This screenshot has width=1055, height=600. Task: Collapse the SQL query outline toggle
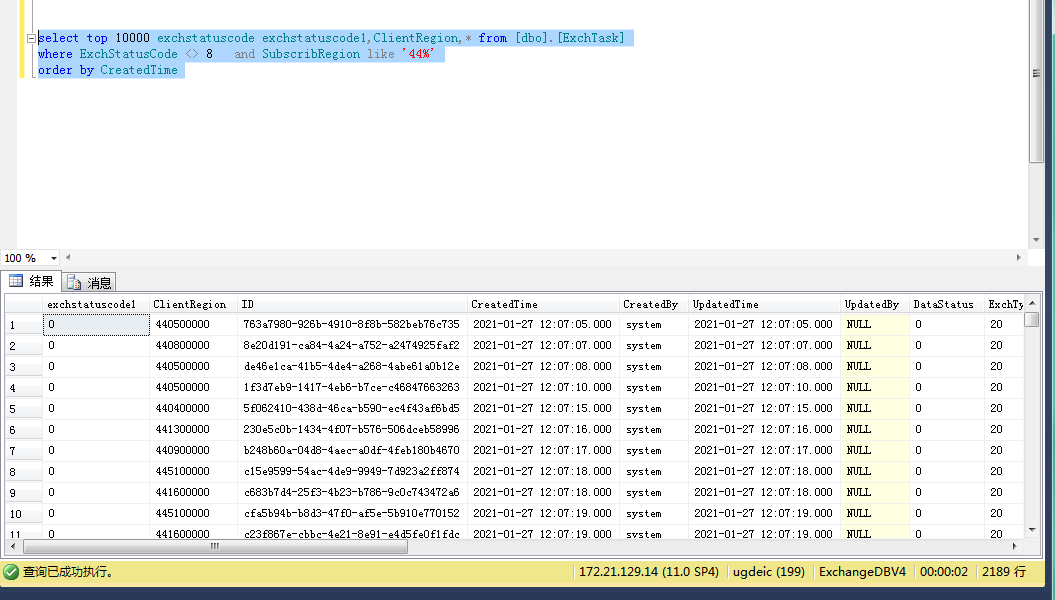pos(31,38)
